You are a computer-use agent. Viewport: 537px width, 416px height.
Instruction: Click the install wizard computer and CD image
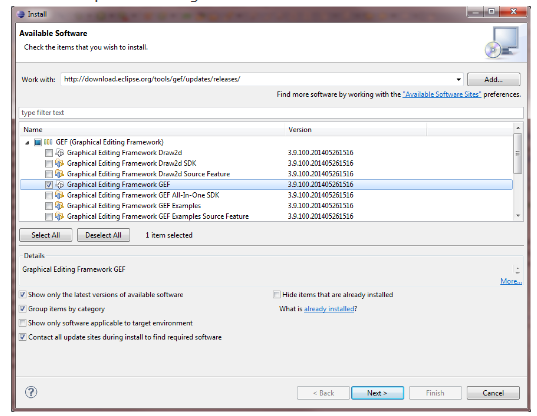(x=502, y=42)
